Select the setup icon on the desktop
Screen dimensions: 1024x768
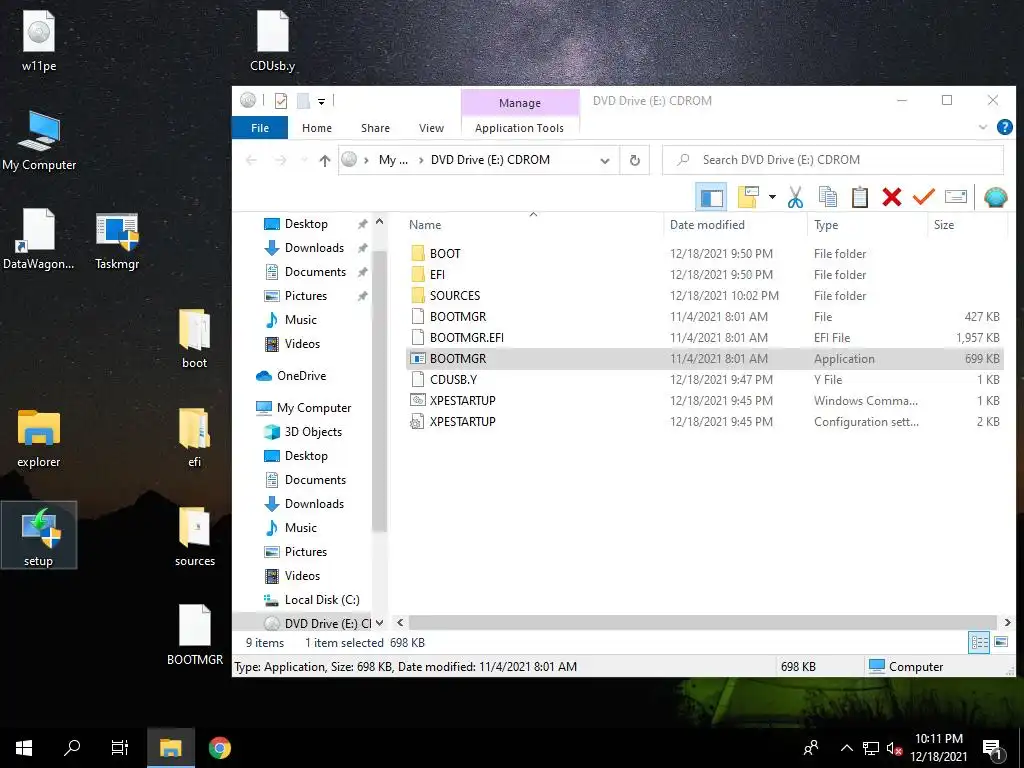coord(39,536)
